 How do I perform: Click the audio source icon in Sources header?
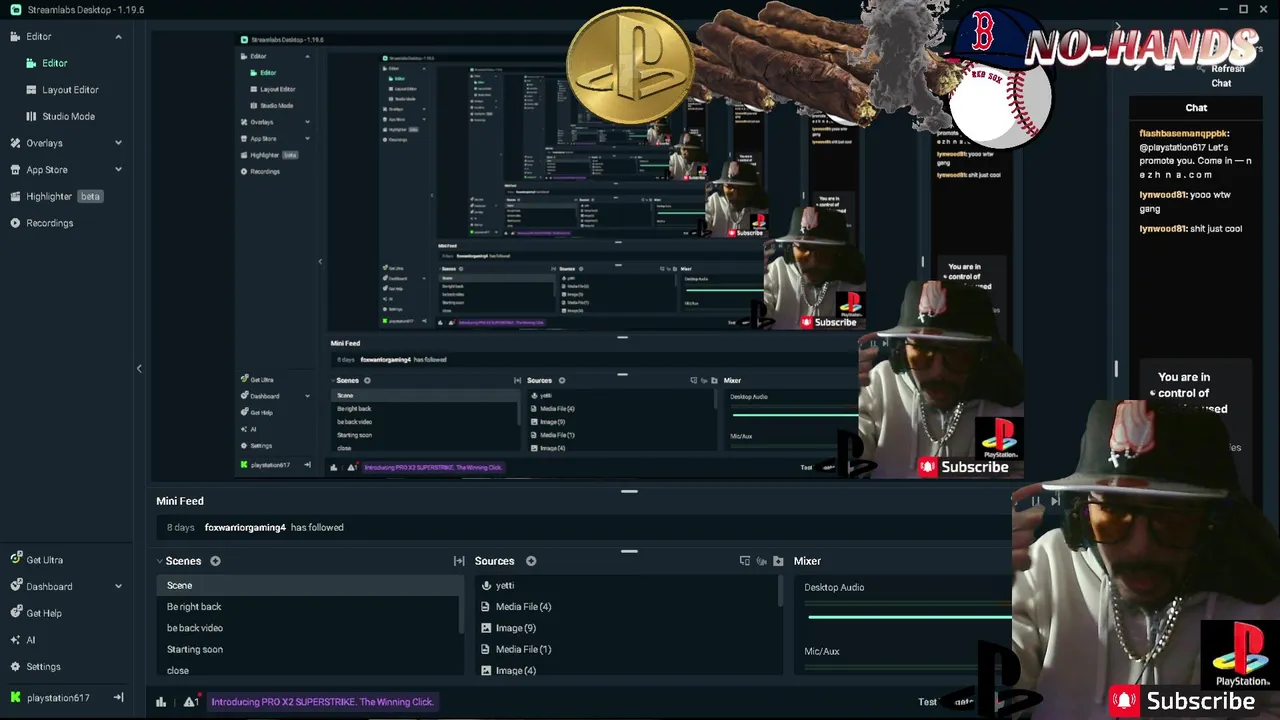click(762, 561)
